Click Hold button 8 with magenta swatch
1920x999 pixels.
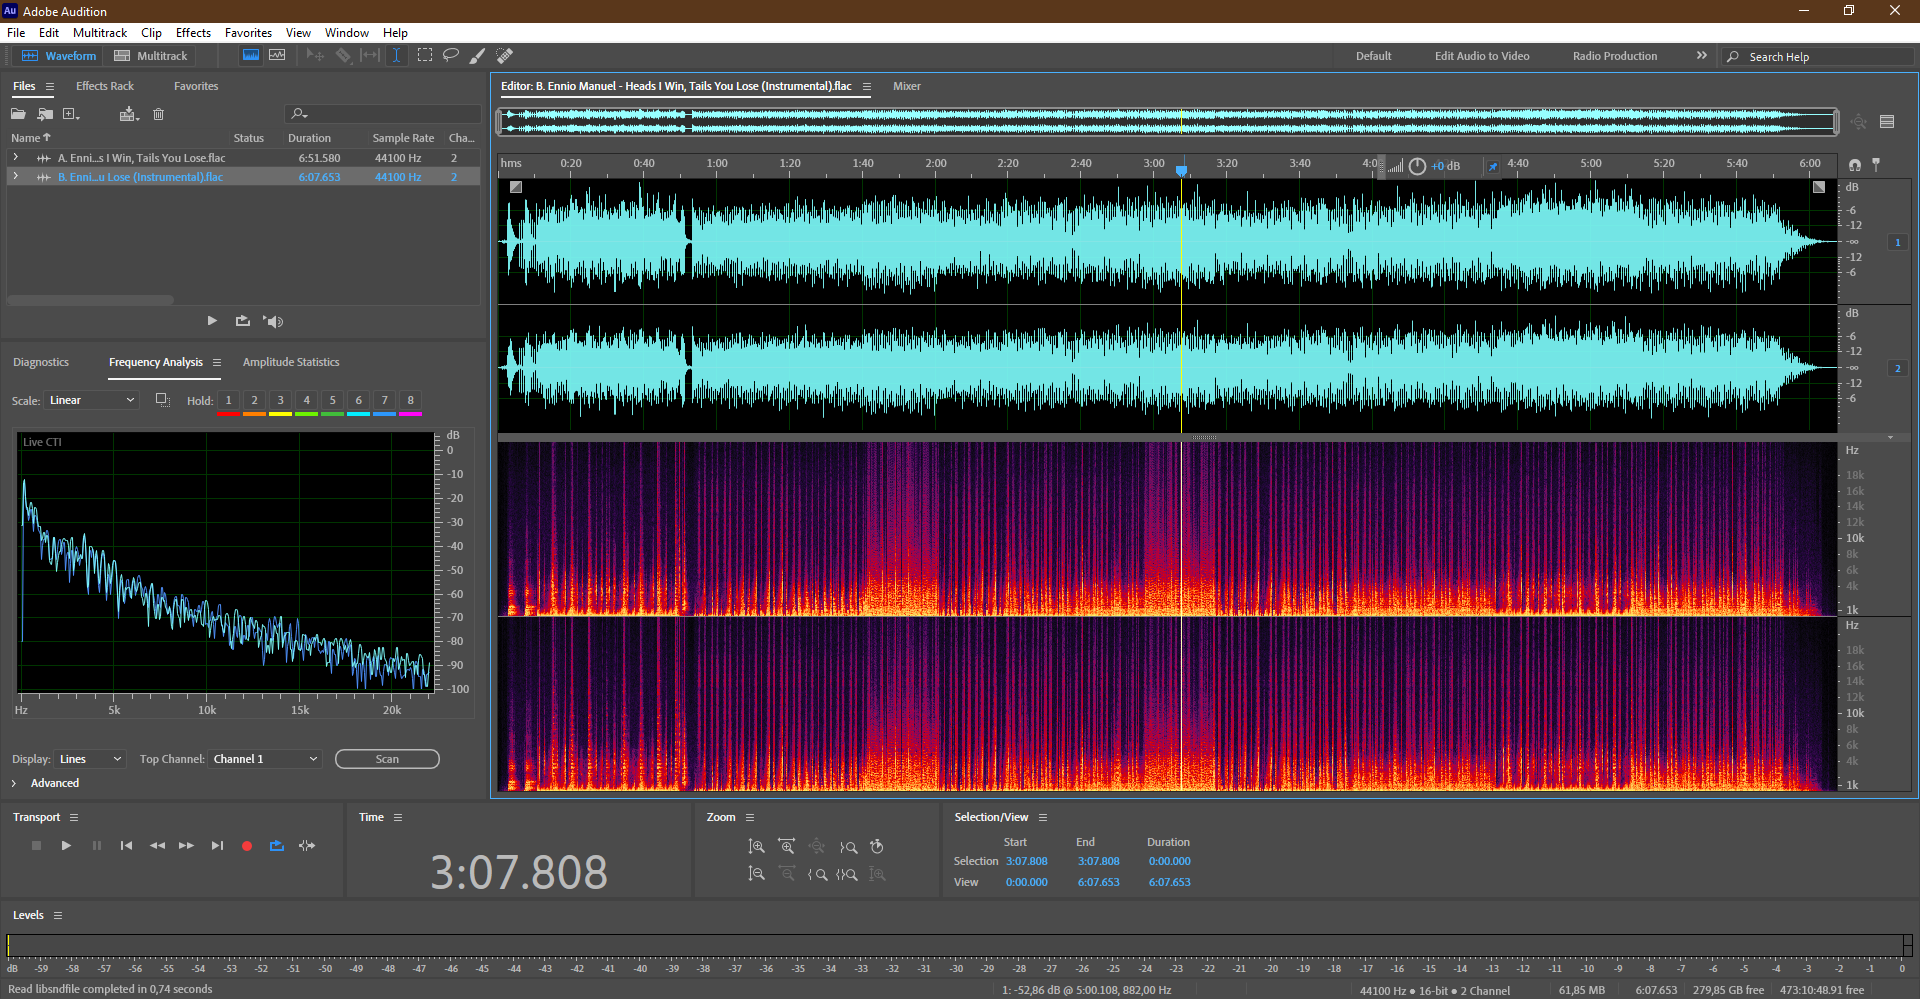click(x=410, y=401)
